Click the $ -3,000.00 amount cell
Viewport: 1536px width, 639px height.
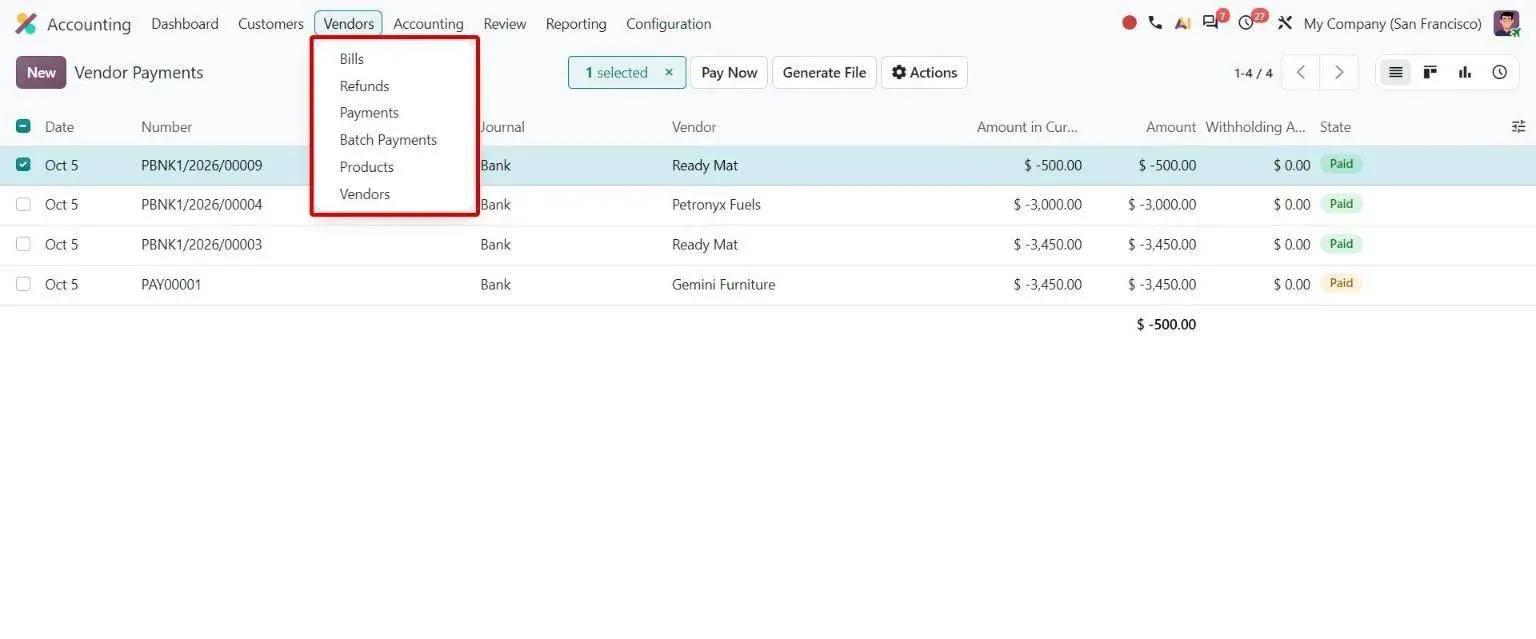tap(1162, 204)
